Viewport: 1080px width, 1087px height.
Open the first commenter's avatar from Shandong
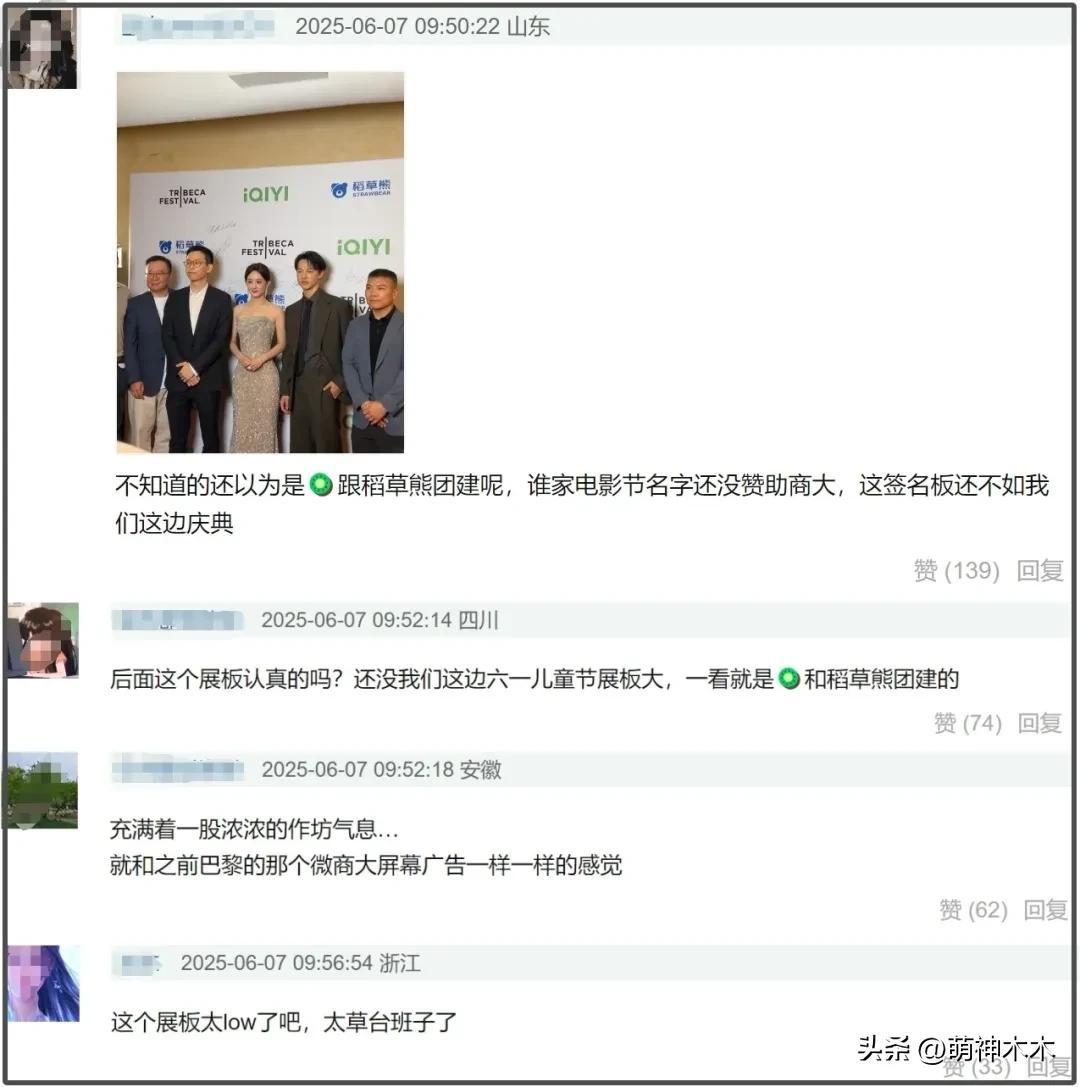tap(42, 47)
